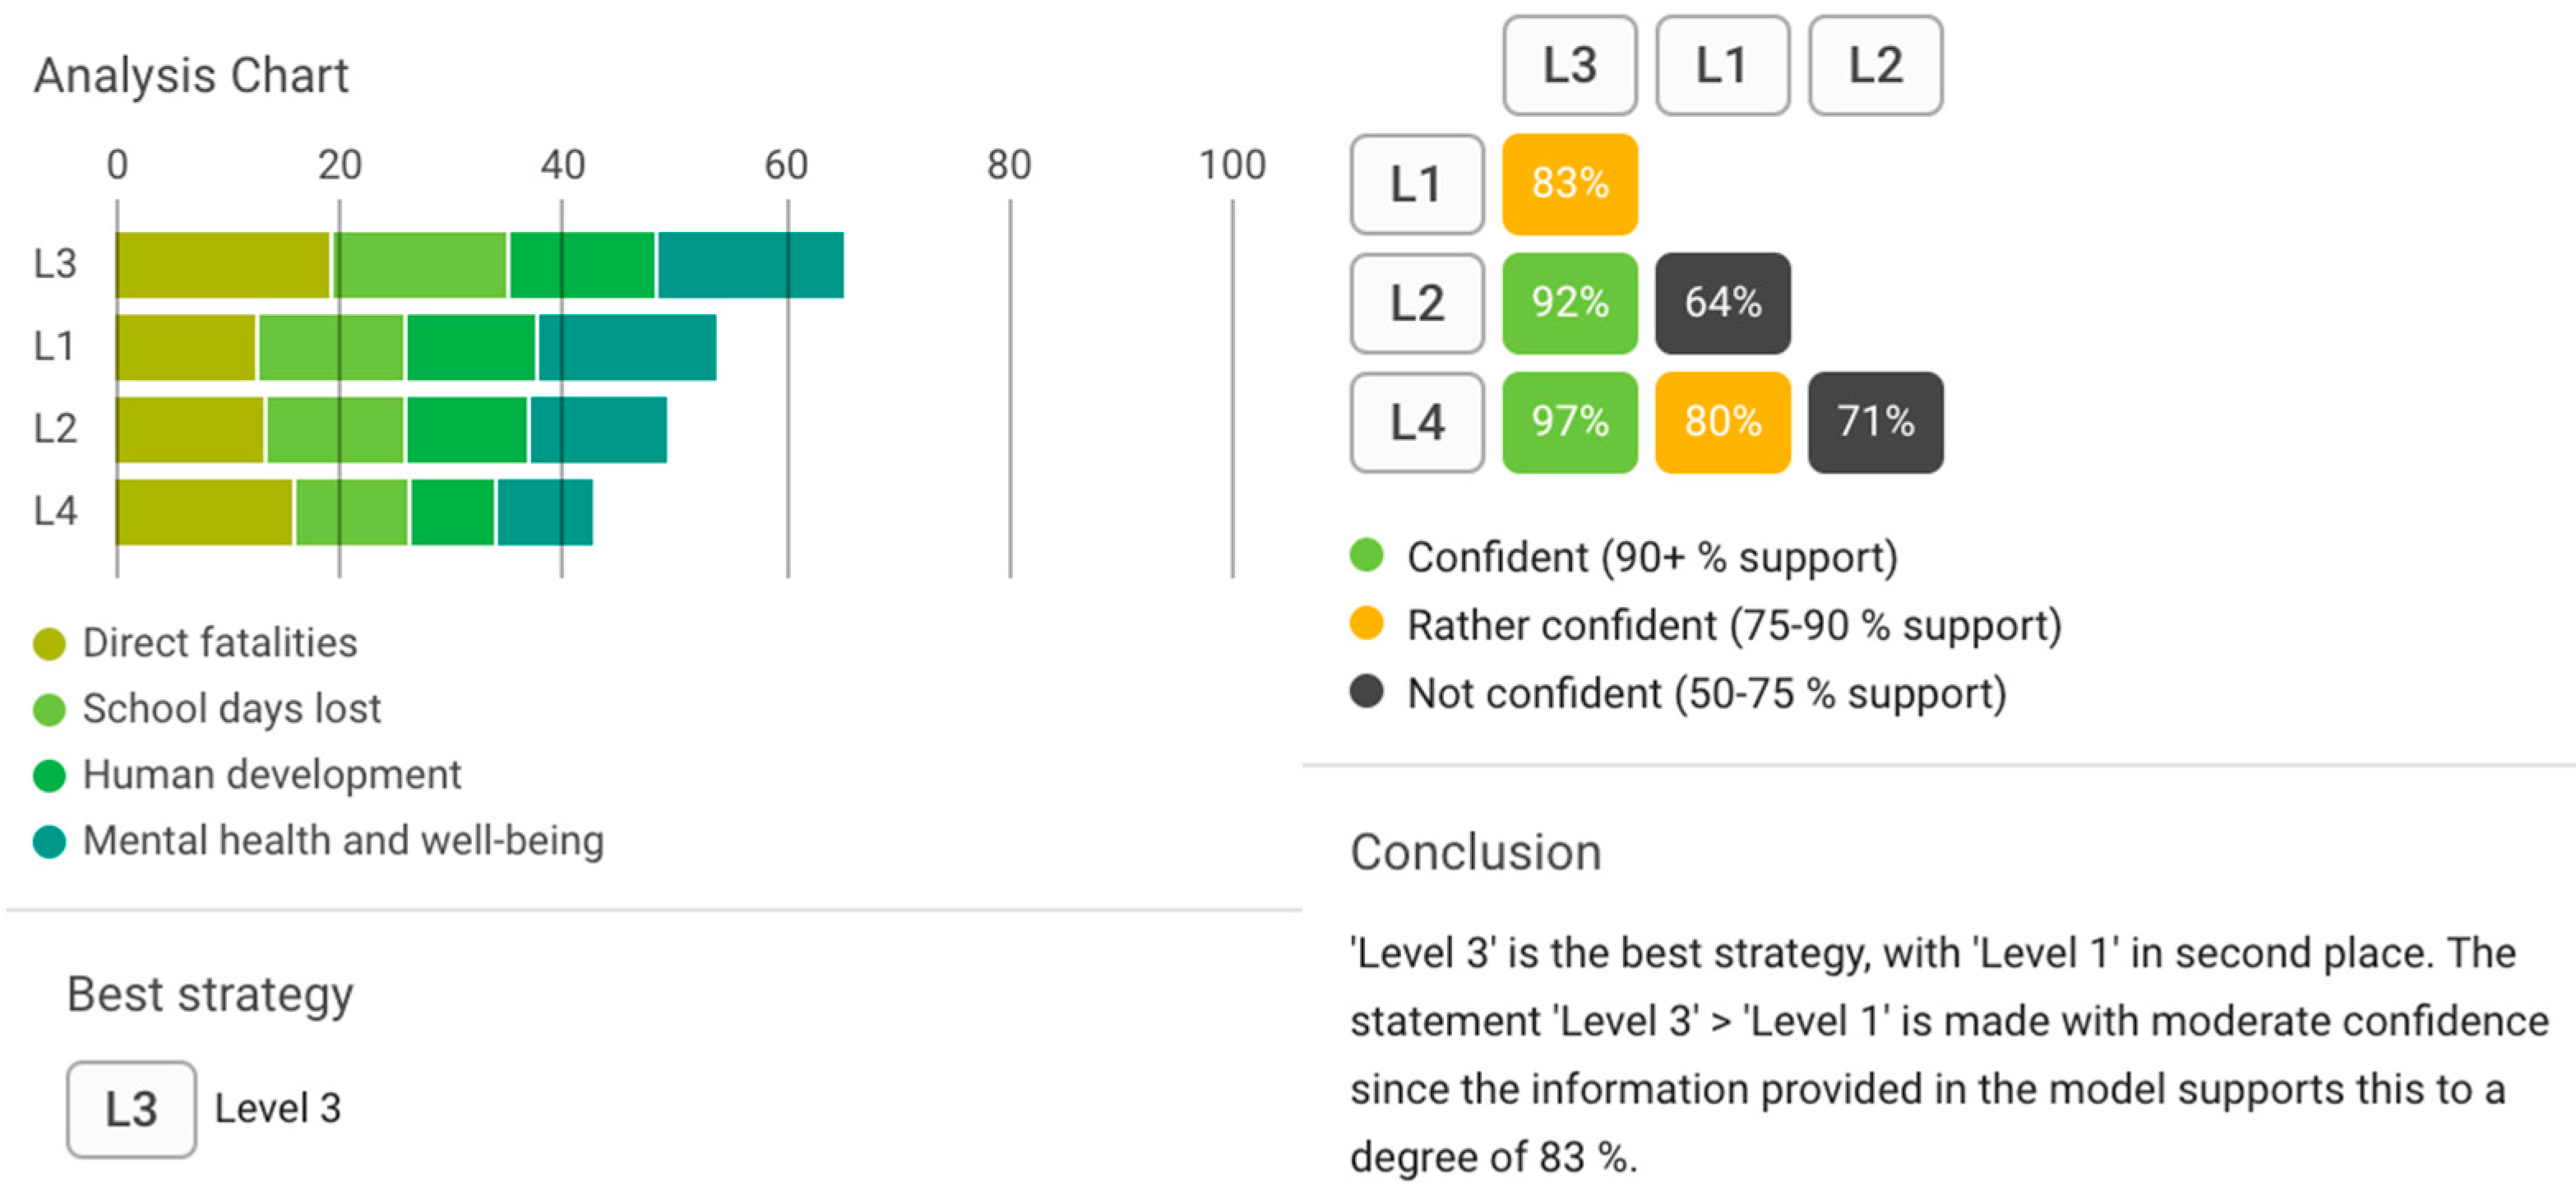Click the Direct fatalities legend dot
Screen dimensions: 2576x1195
pos(49,644)
